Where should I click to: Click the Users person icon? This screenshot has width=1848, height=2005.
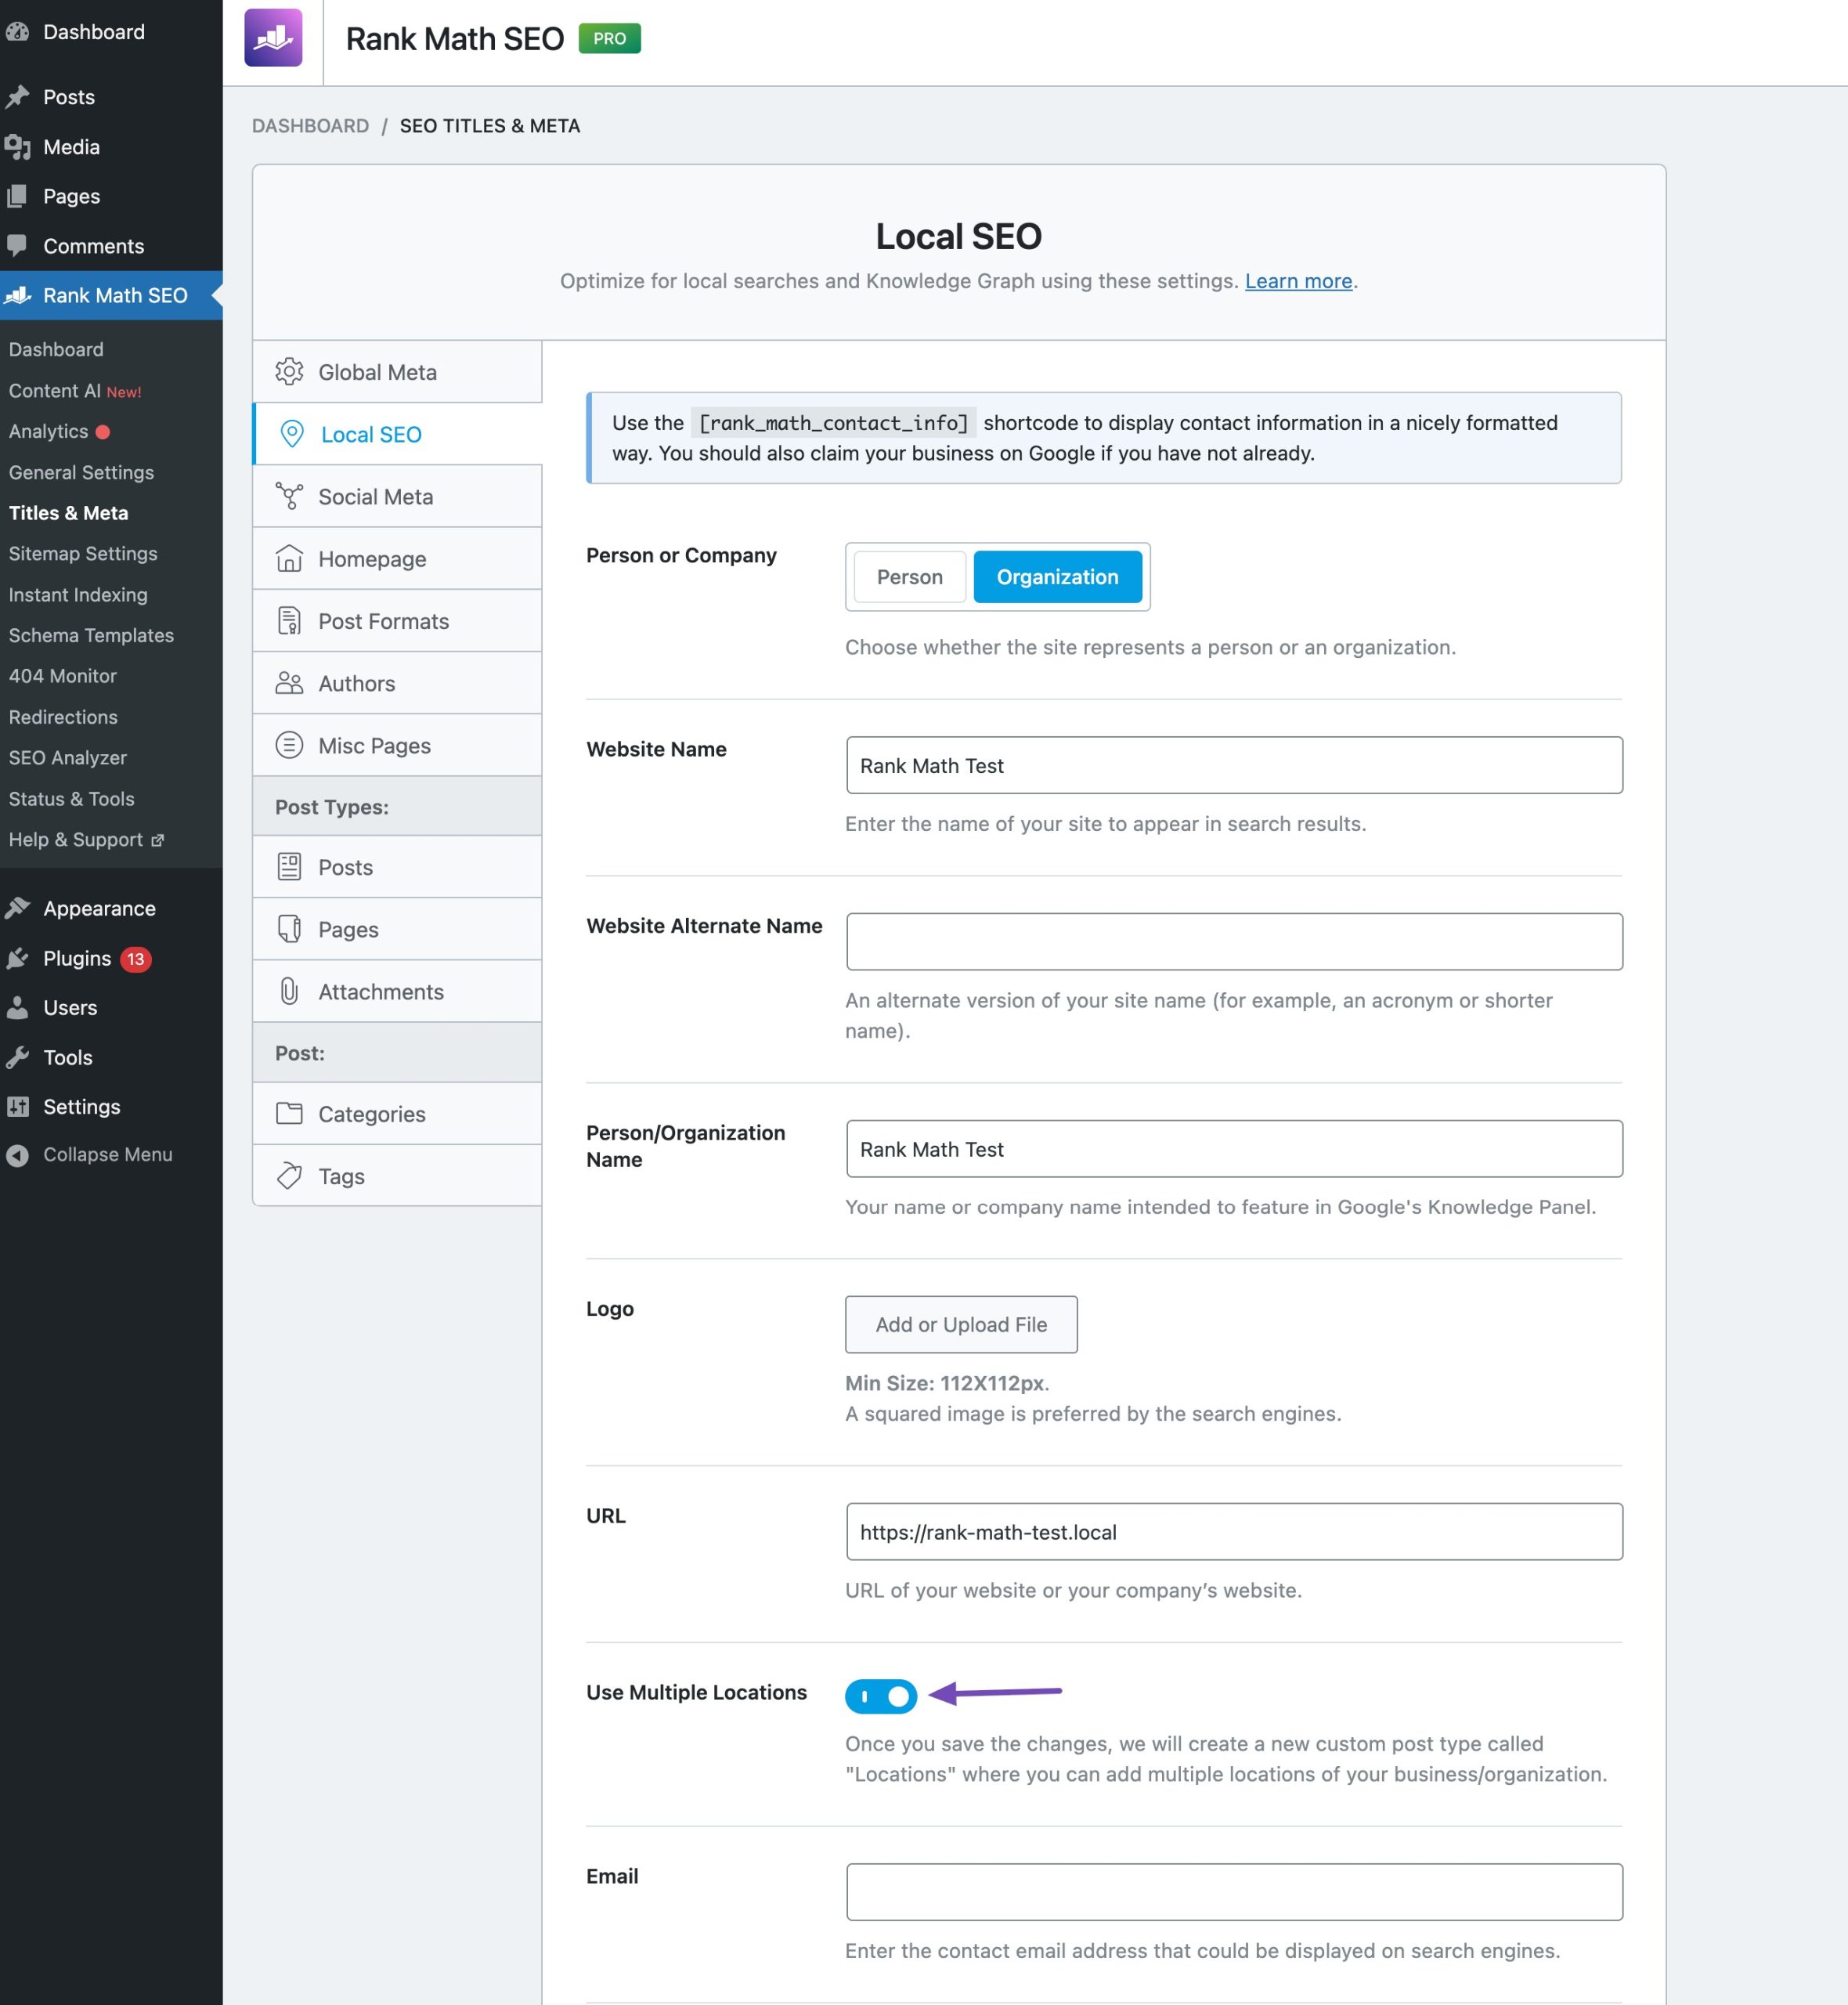(x=17, y=1008)
